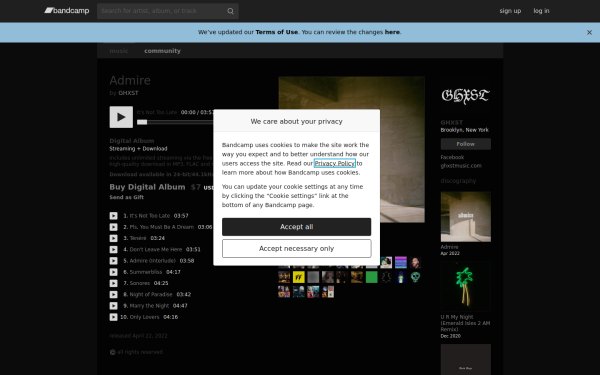The height and width of the screenshot is (375, 600).
Task: Play track 1 It's Not Too Late
Action: point(114,216)
